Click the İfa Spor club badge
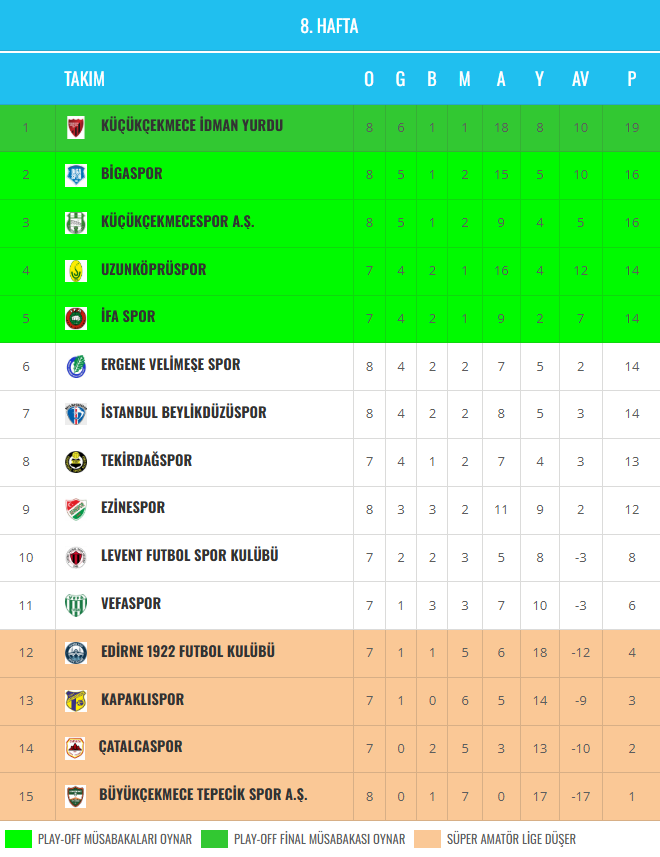This screenshot has height=857, width=660. pos(76,318)
